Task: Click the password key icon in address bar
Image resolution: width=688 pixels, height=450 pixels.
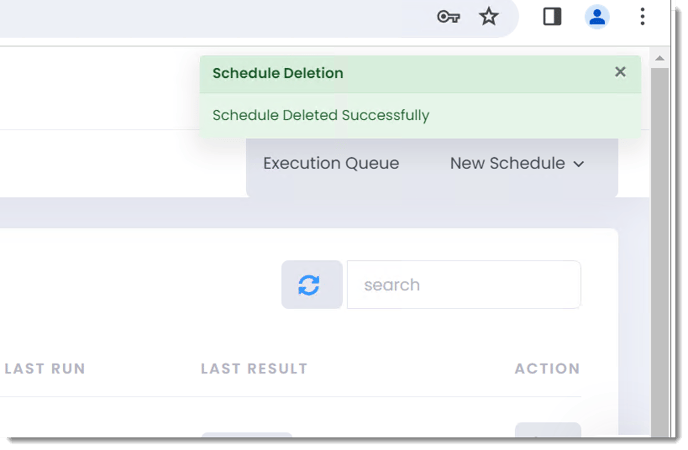Action: (448, 17)
